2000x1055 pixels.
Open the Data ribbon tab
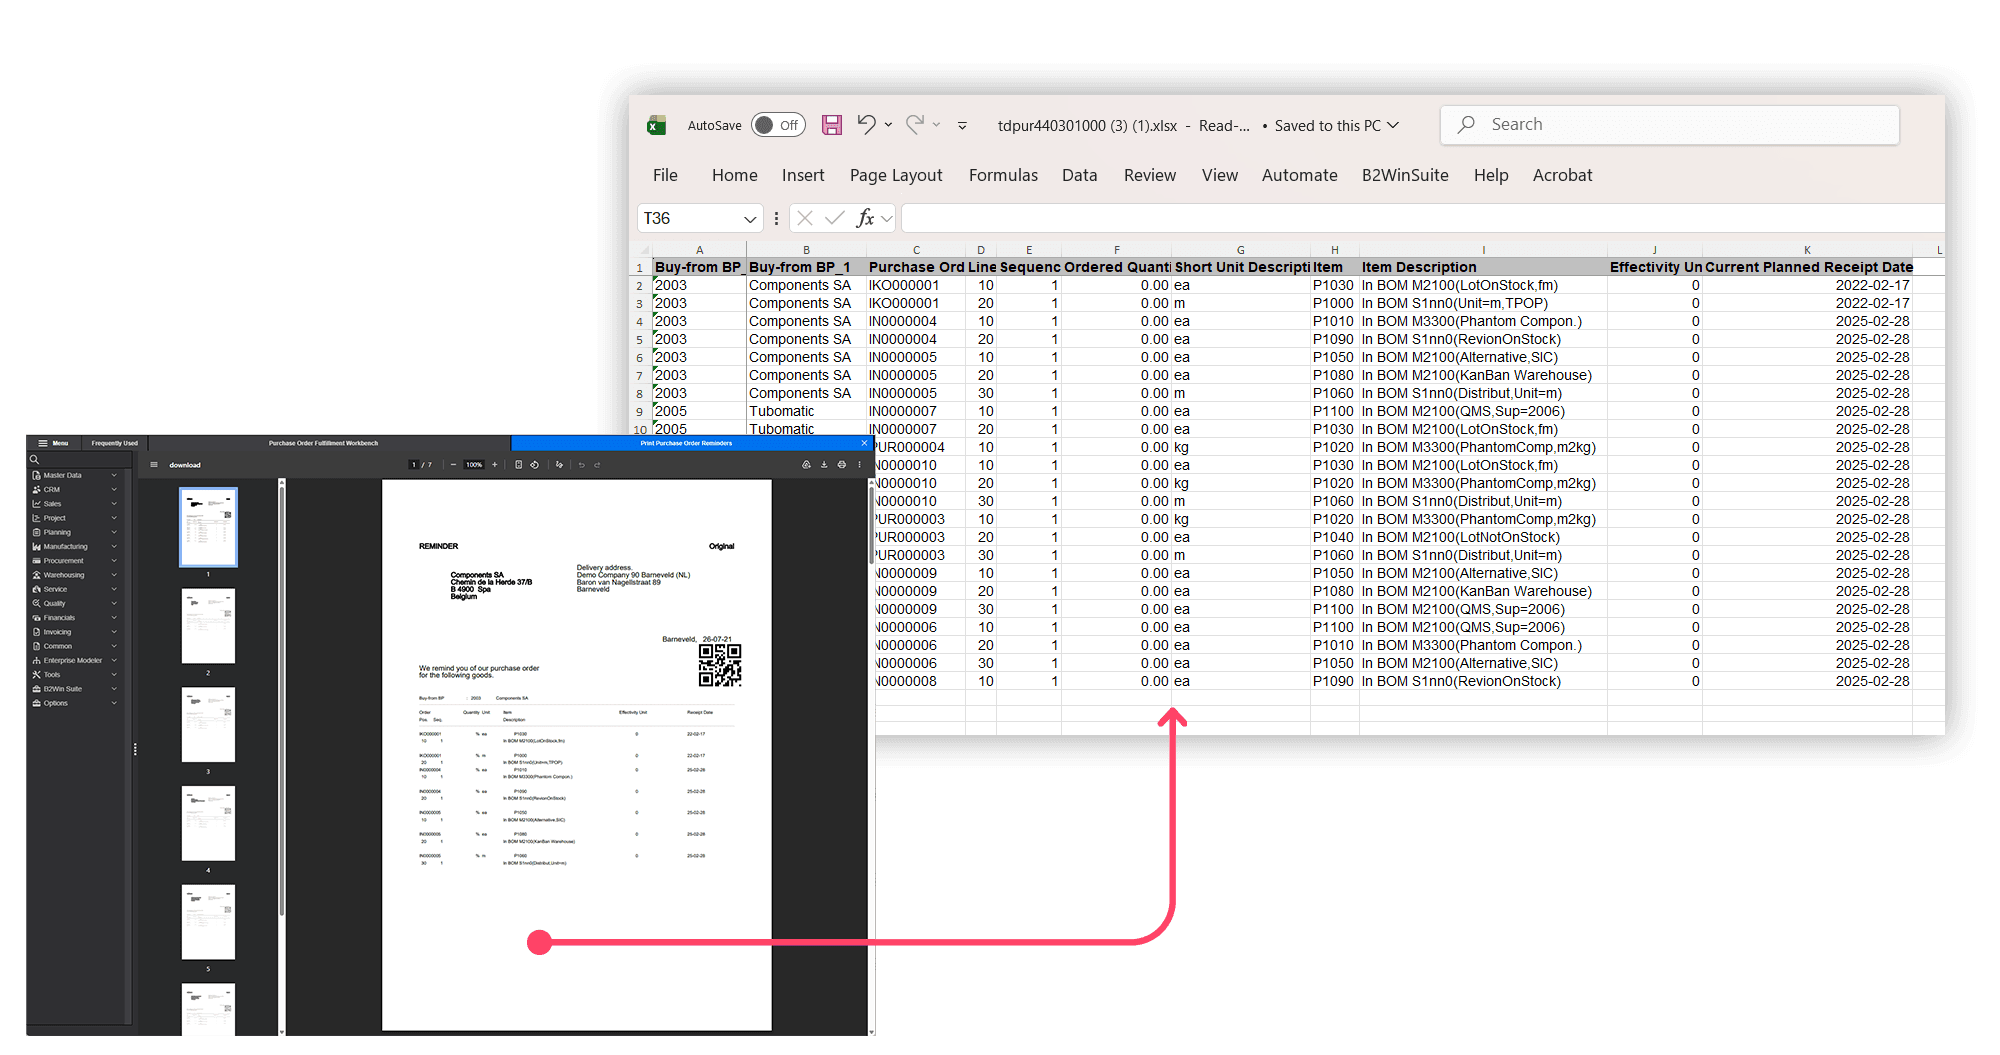1079,175
